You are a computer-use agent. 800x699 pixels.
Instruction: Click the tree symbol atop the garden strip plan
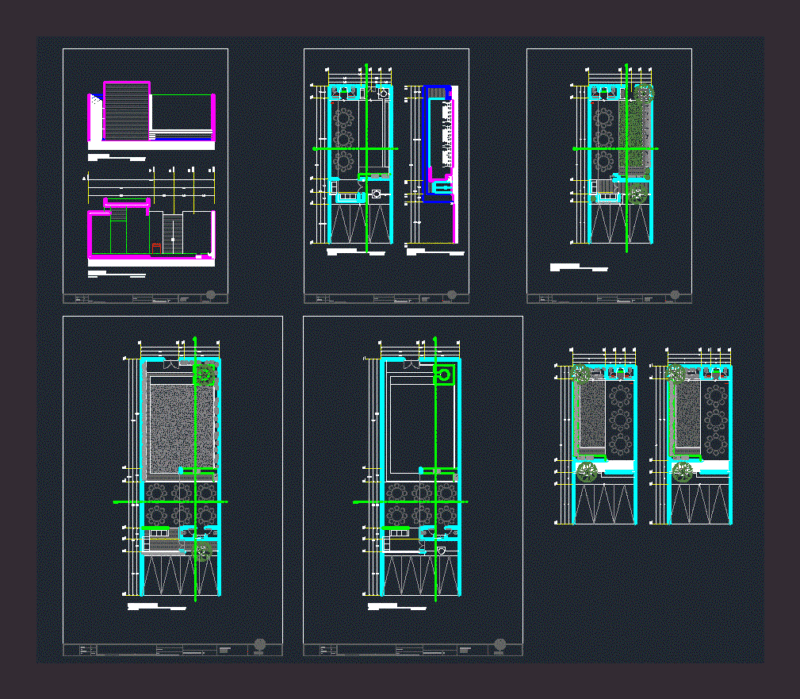644,94
